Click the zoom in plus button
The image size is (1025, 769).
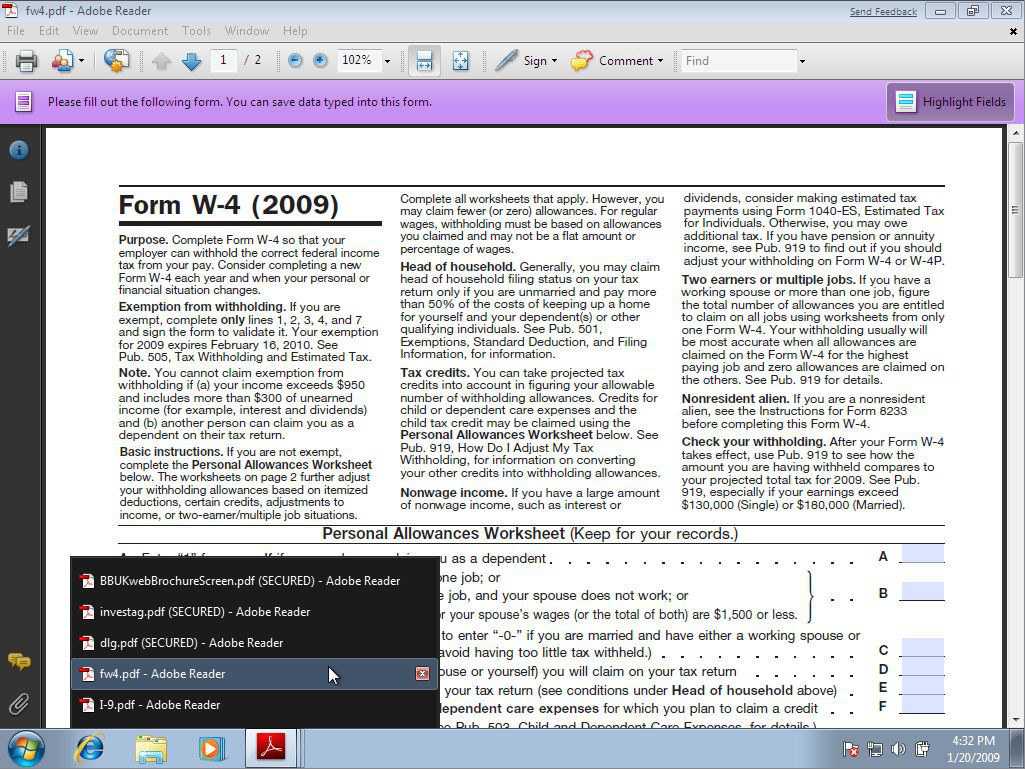(320, 61)
